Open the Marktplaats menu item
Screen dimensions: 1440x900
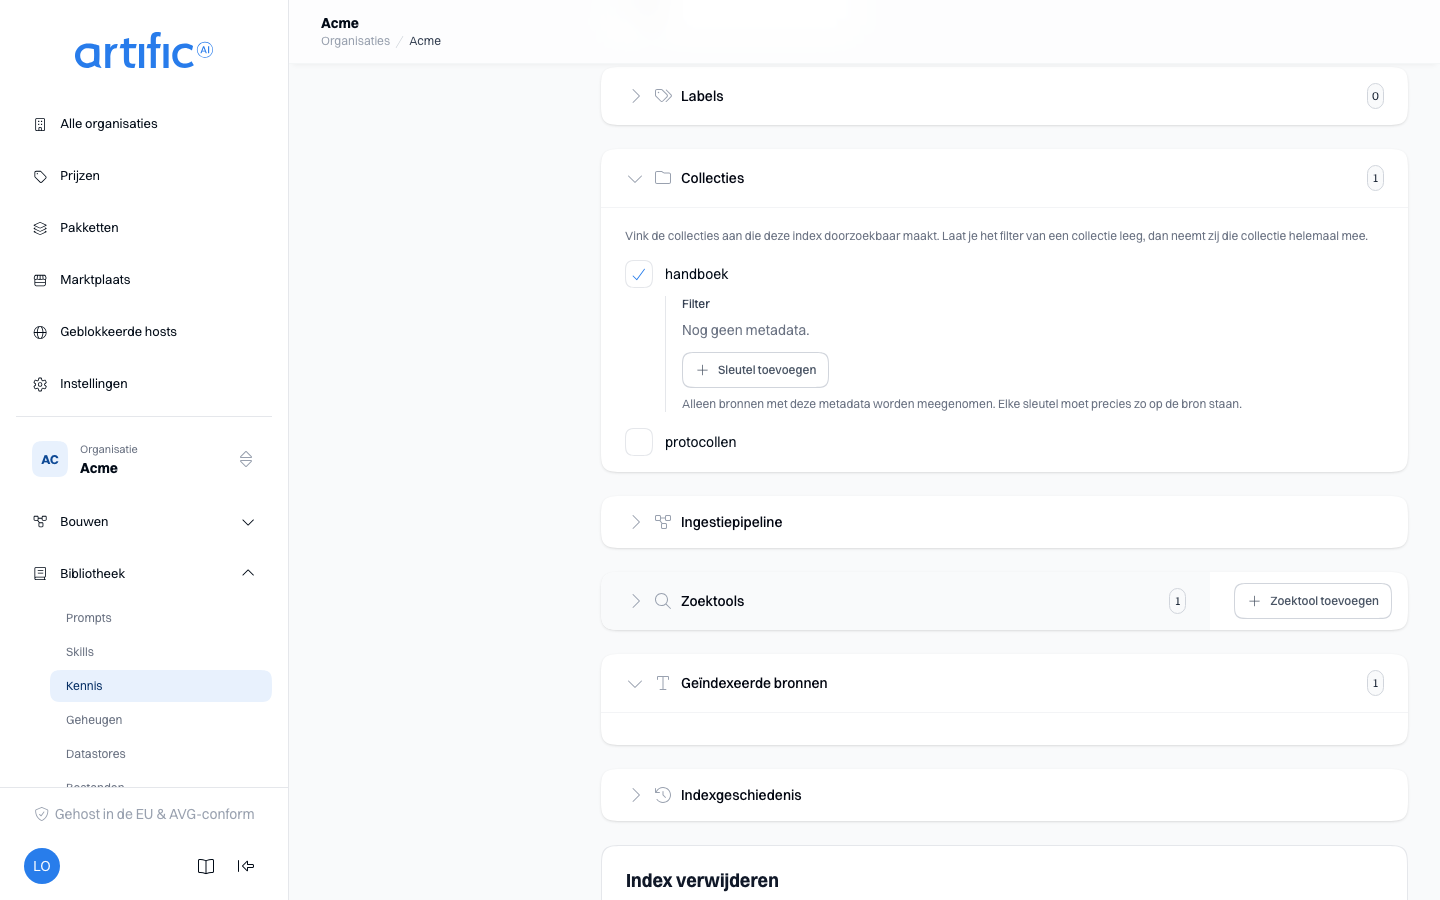pos(144,280)
